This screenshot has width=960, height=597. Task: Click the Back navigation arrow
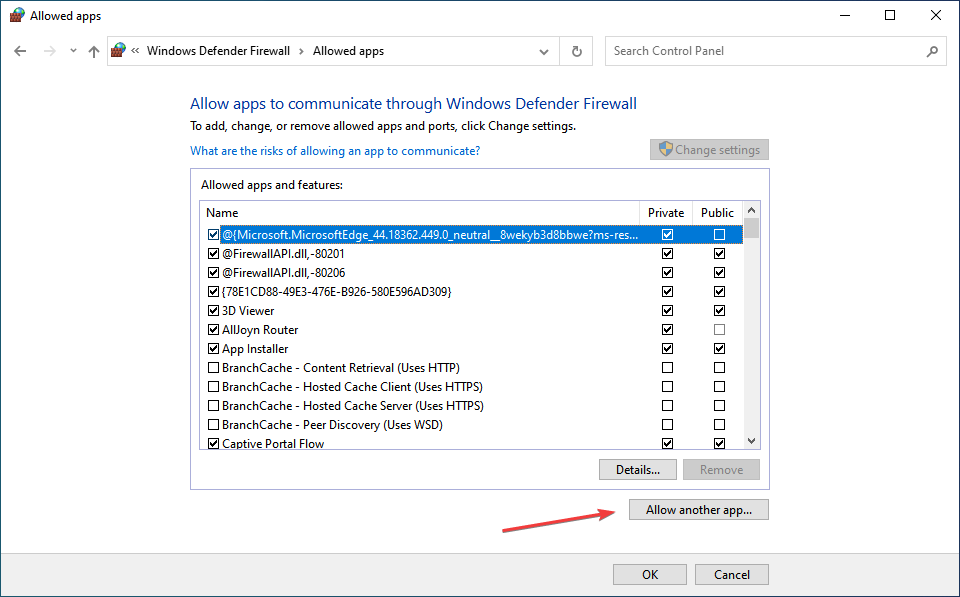[20, 51]
